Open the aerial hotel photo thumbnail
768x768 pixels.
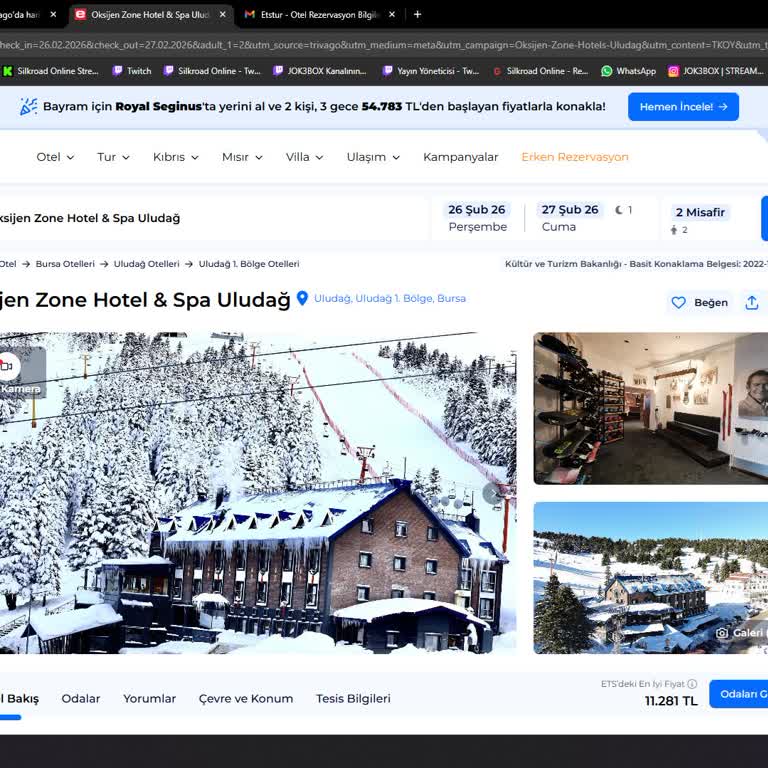[x=650, y=578]
